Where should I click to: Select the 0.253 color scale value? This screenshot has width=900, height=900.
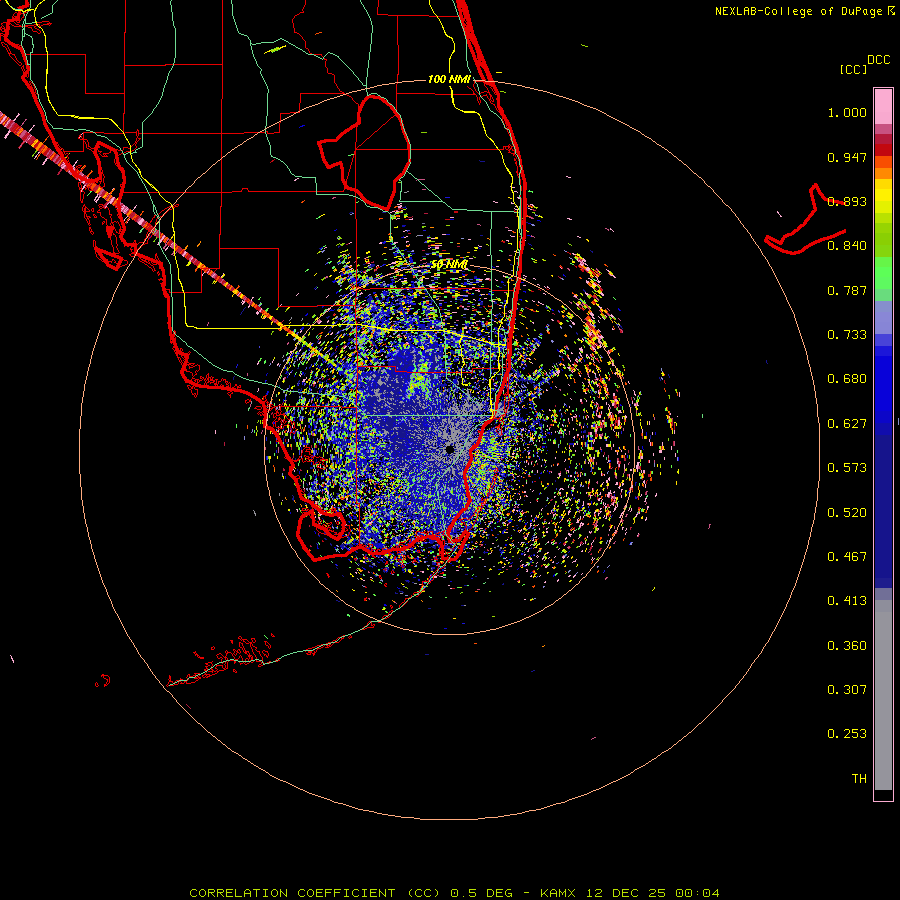[847, 734]
